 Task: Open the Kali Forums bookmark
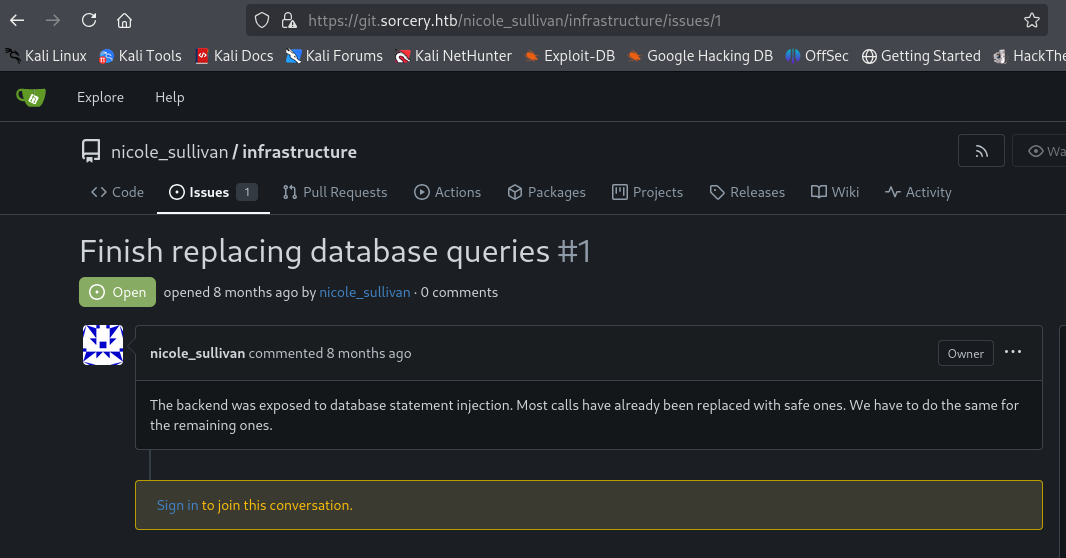[x=334, y=56]
